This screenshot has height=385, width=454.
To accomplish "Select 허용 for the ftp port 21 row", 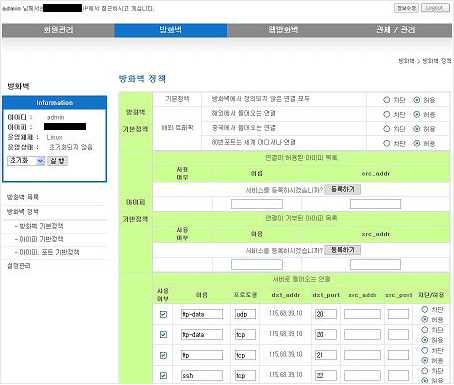I will pyautogui.click(x=425, y=360).
